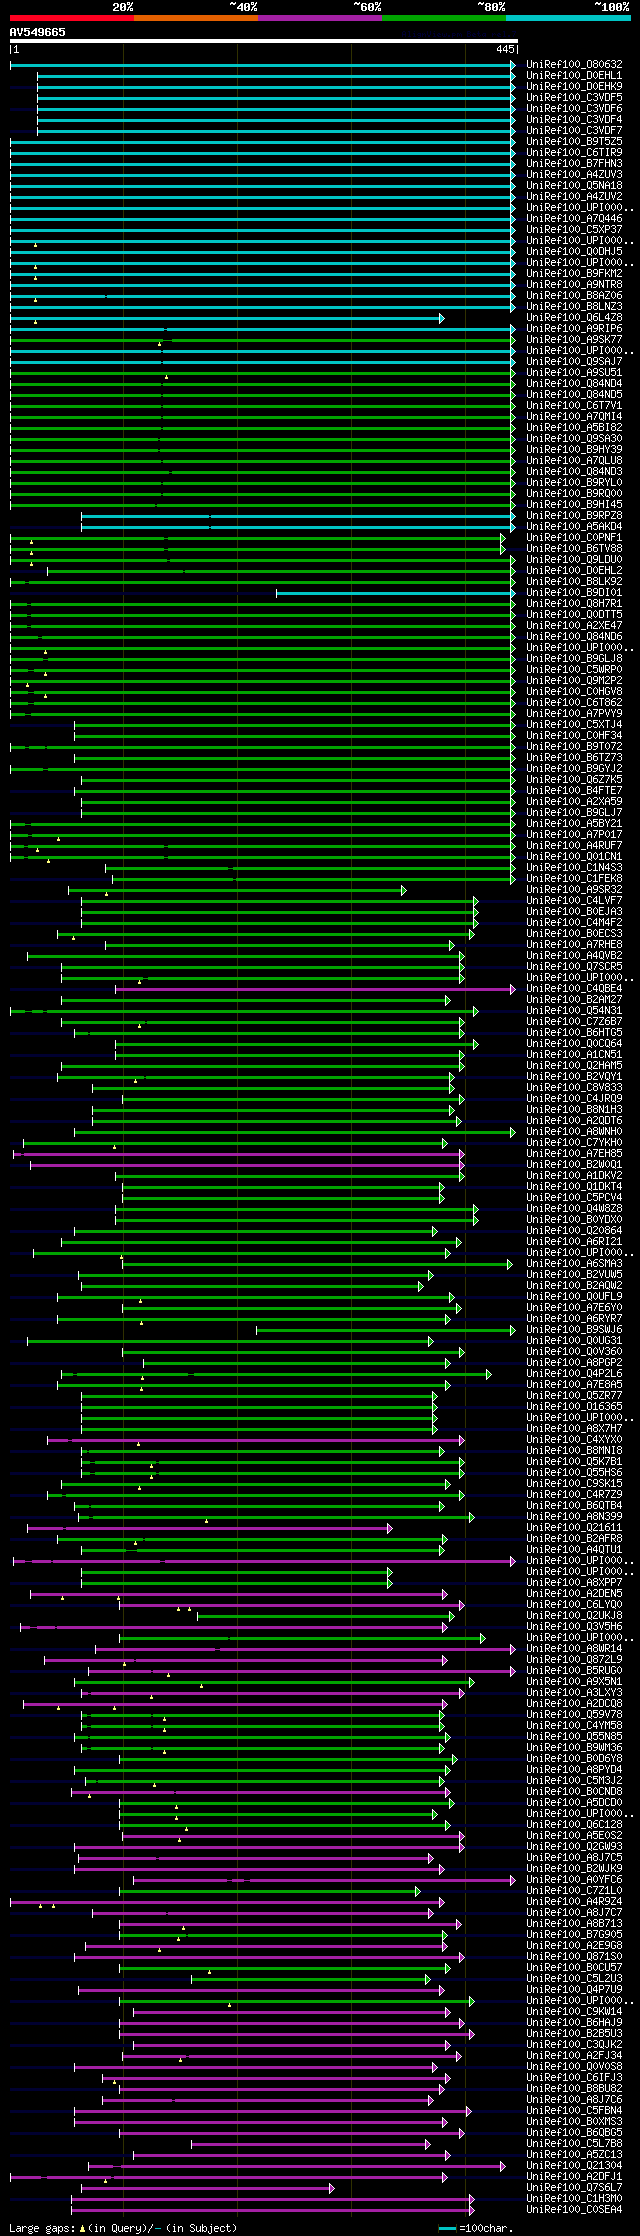Select the UniRef100_A5AKD4 entry

pyautogui.click(x=574, y=526)
